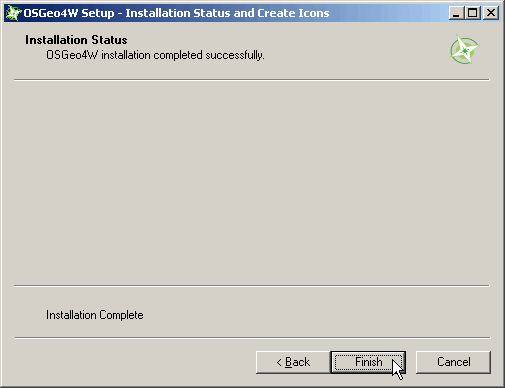Click the 'Complete' word in the status label
The height and width of the screenshot is (388, 505).
pos(121,315)
